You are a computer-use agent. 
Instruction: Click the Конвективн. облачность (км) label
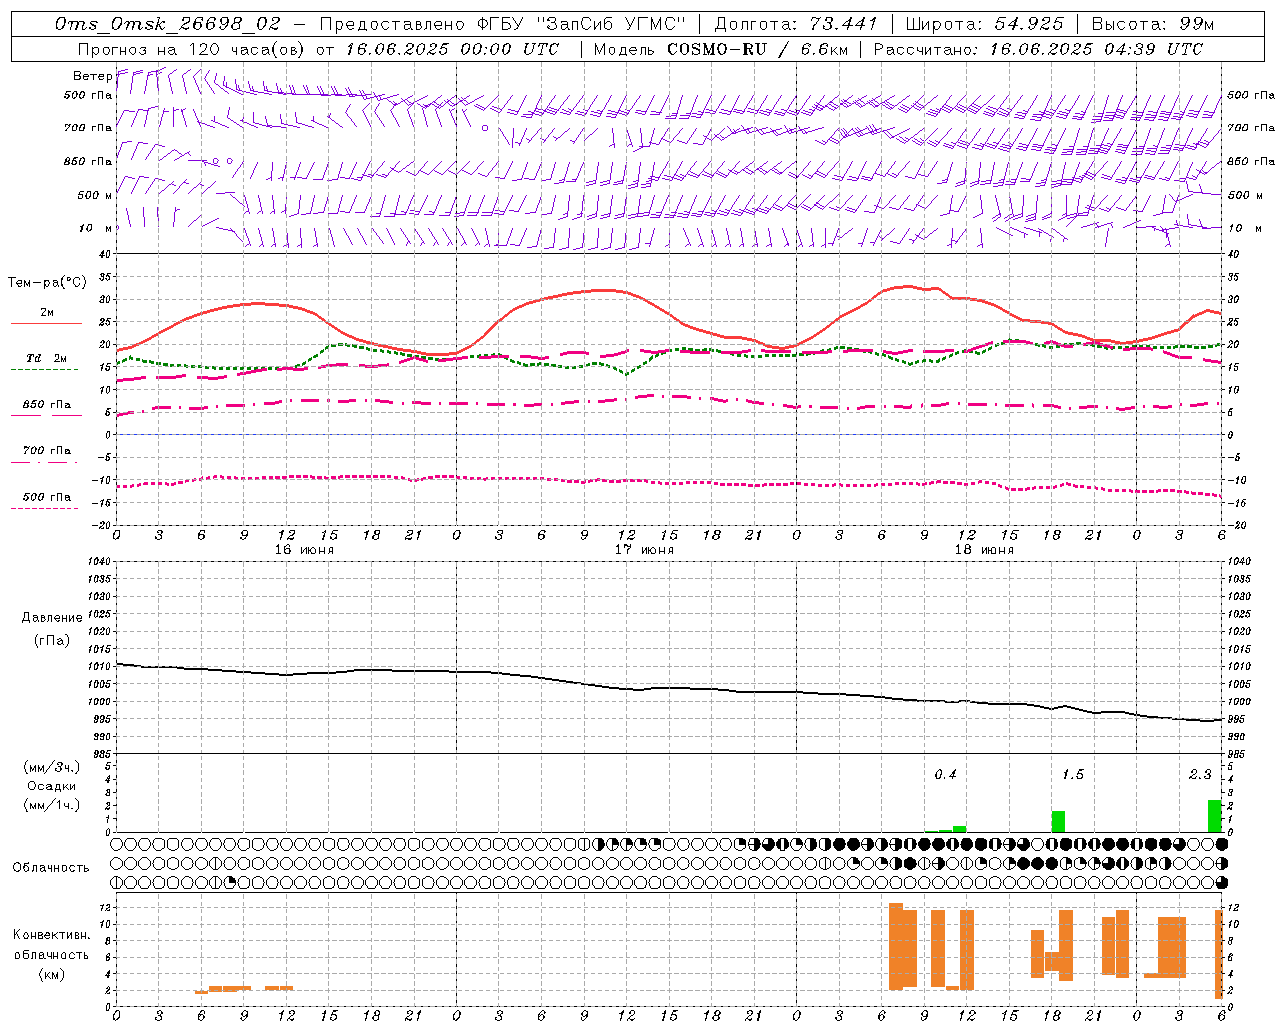51,955
